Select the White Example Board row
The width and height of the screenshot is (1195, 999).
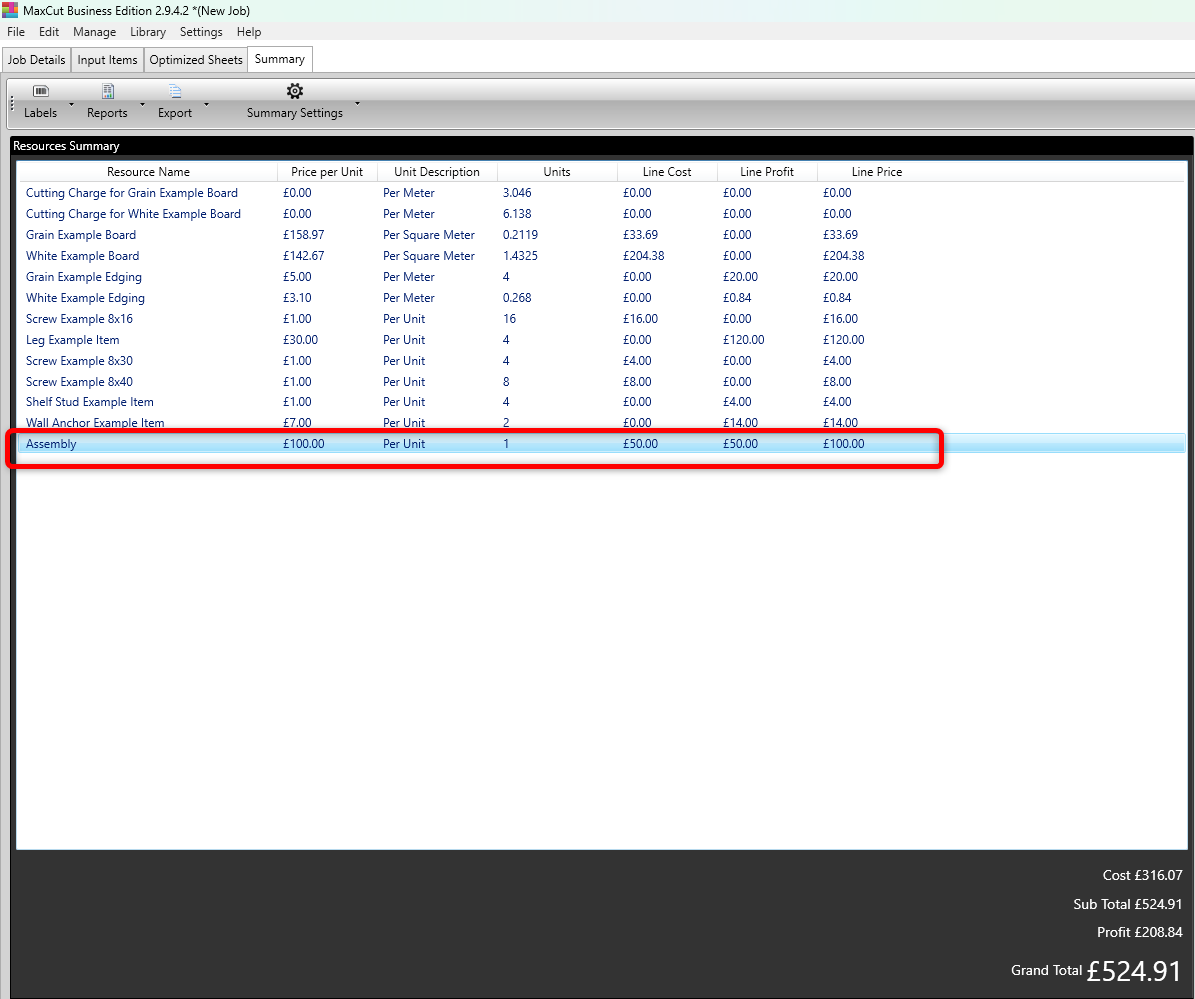tap(601, 256)
